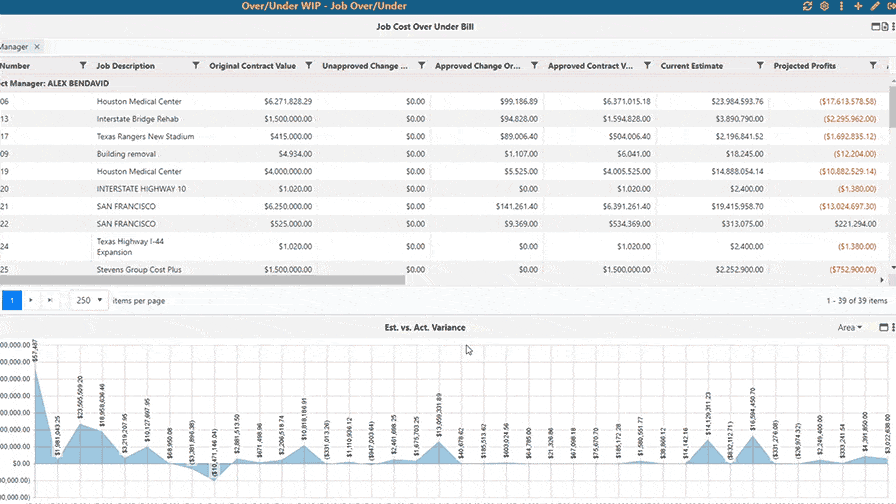896x504 pixels.
Task: Open the top bar vertical dots menu
Action: [x=841, y=6]
